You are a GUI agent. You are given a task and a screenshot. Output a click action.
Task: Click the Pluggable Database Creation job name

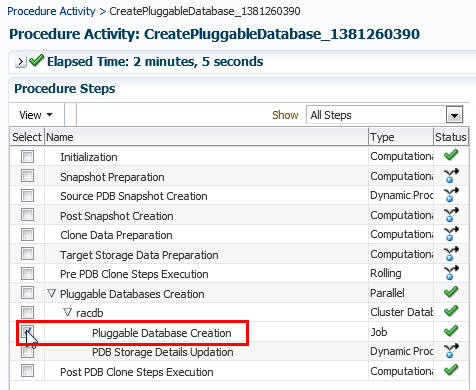coord(162,333)
